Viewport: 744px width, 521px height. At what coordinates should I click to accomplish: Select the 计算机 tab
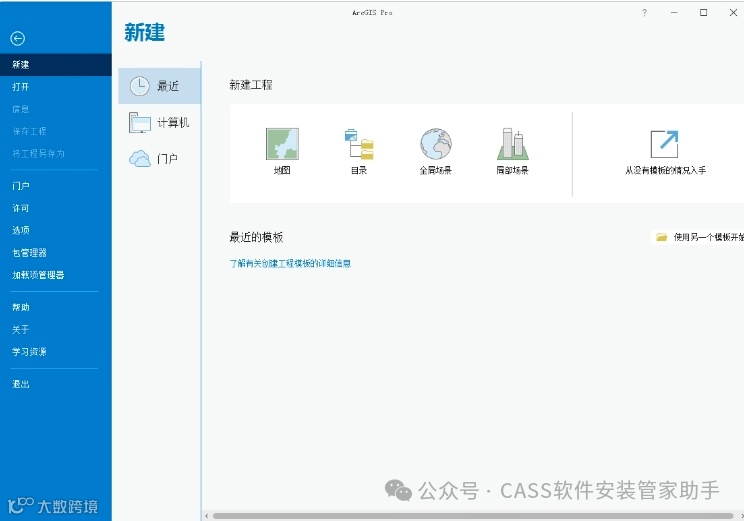tap(160, 122)
